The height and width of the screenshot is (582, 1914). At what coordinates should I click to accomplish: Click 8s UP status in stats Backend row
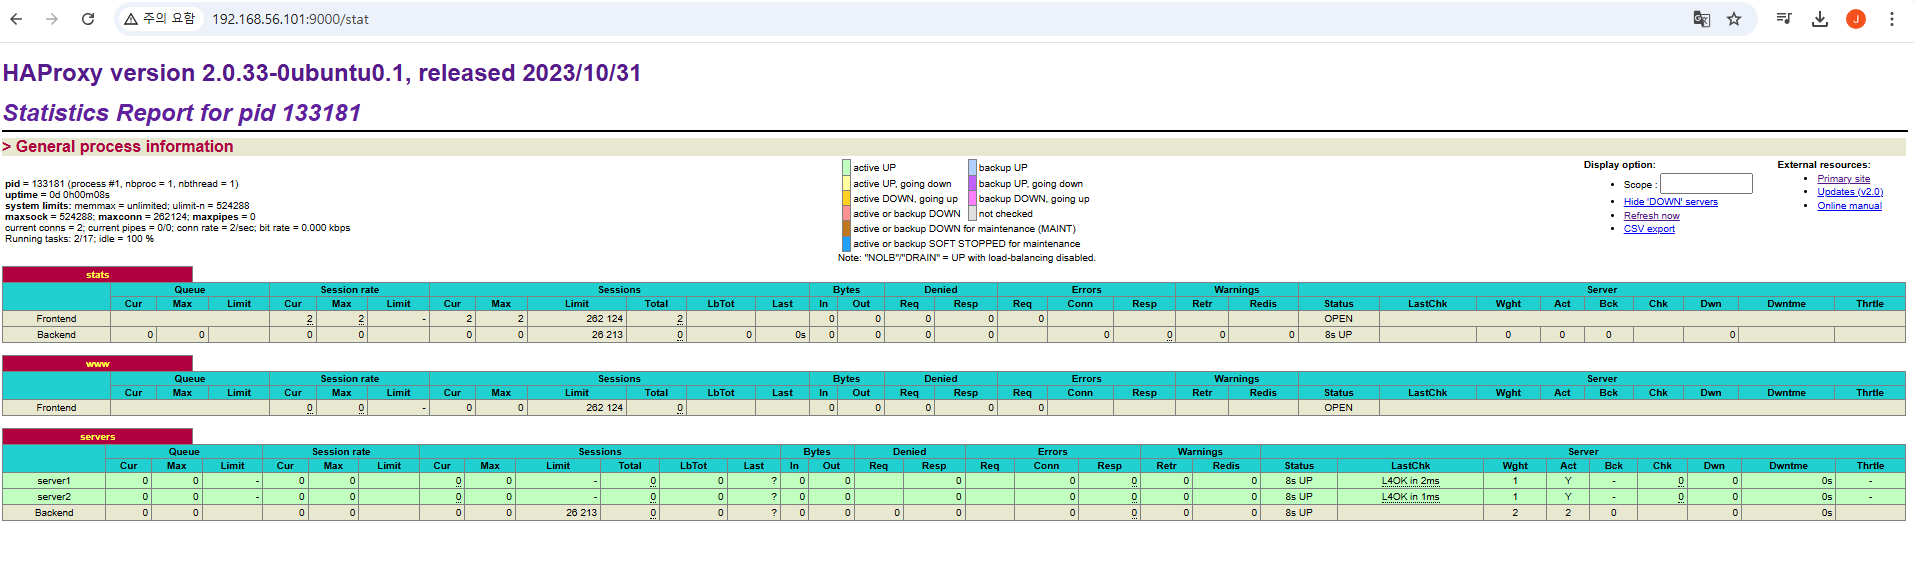[1338, 335]
